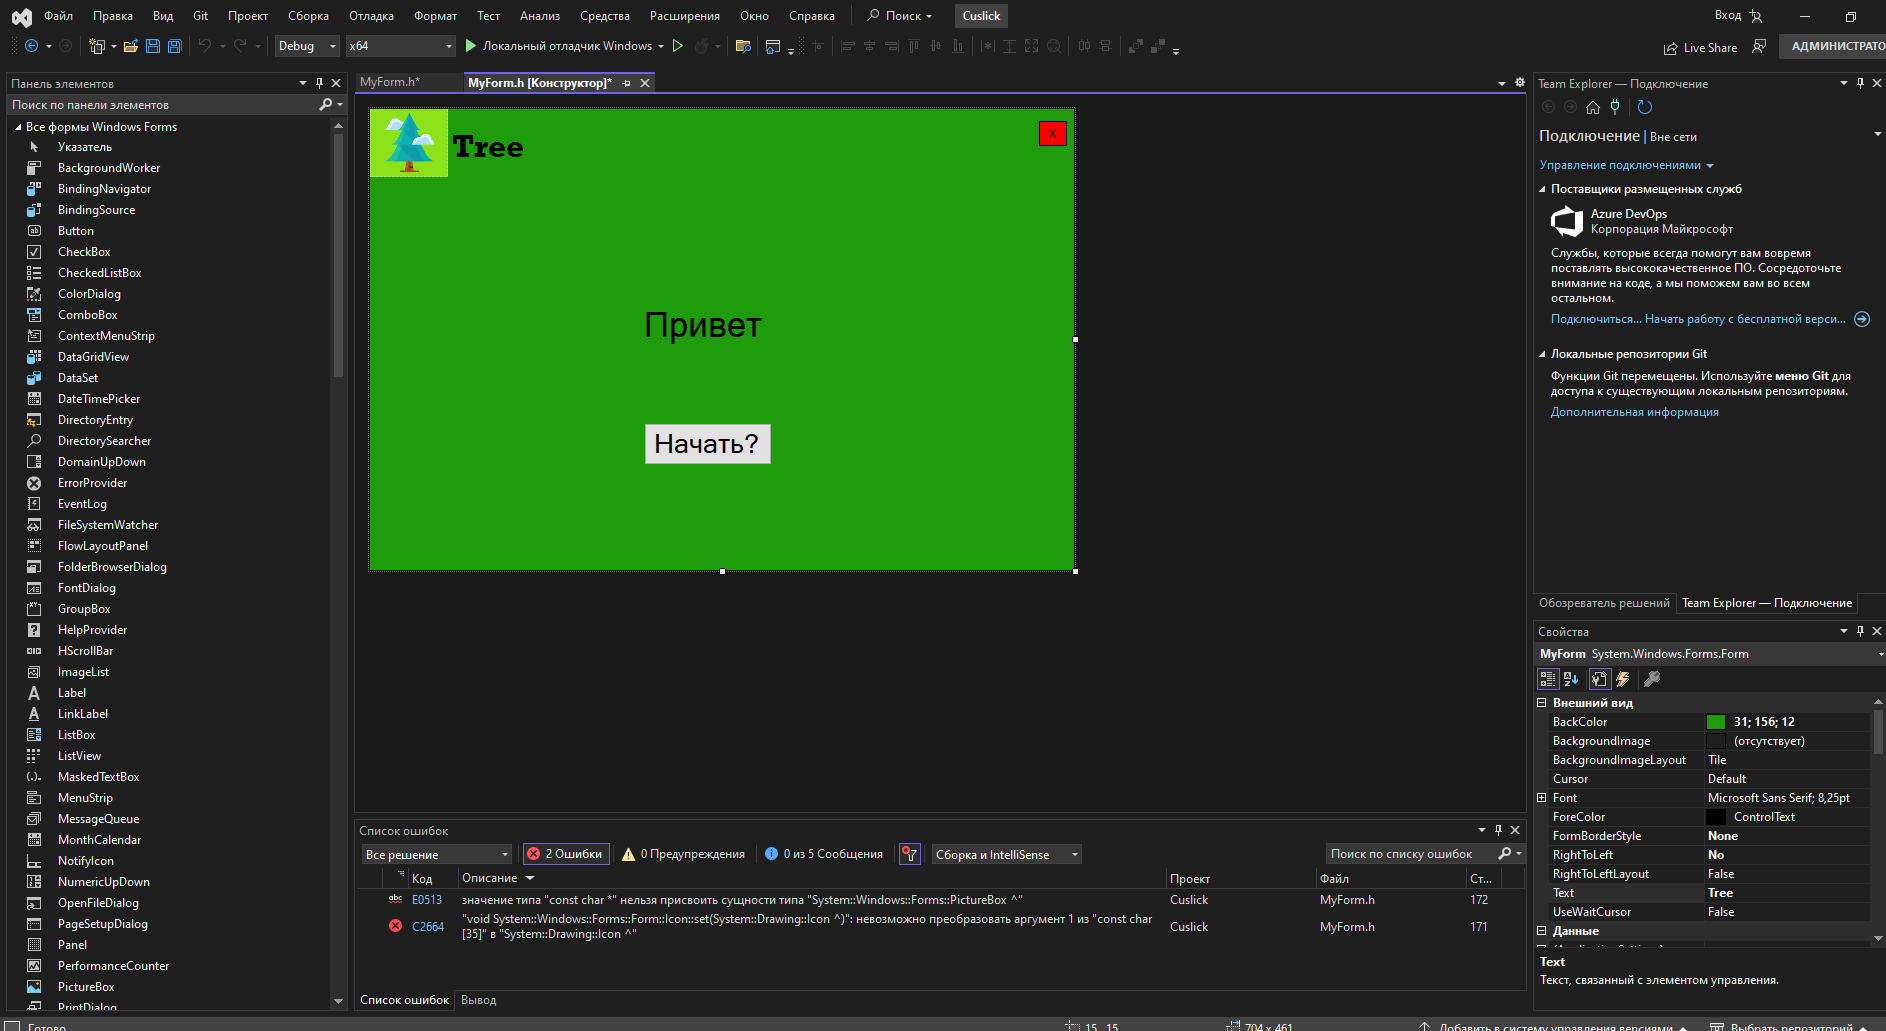This screenshot has width=1886, height=1031.
Task: Collapse Локальные репозитории Git section
Action: [x=1543, y=354]
